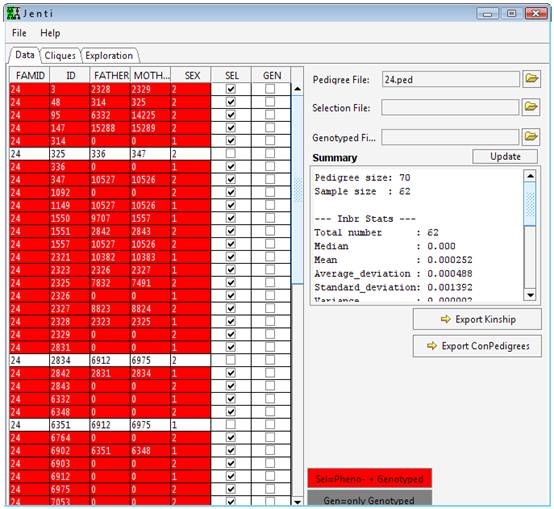Screen dimensions: 554x509
Task: Click data table scroll down arrow
Action: (297, 502)
